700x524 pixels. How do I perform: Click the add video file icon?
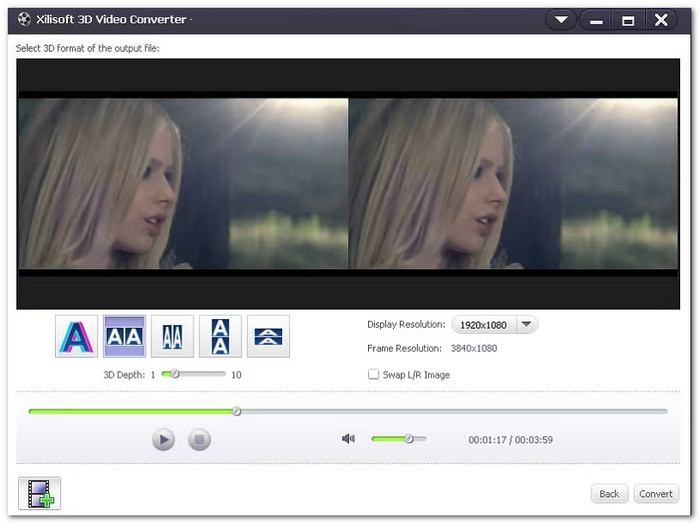pos(40,493)
